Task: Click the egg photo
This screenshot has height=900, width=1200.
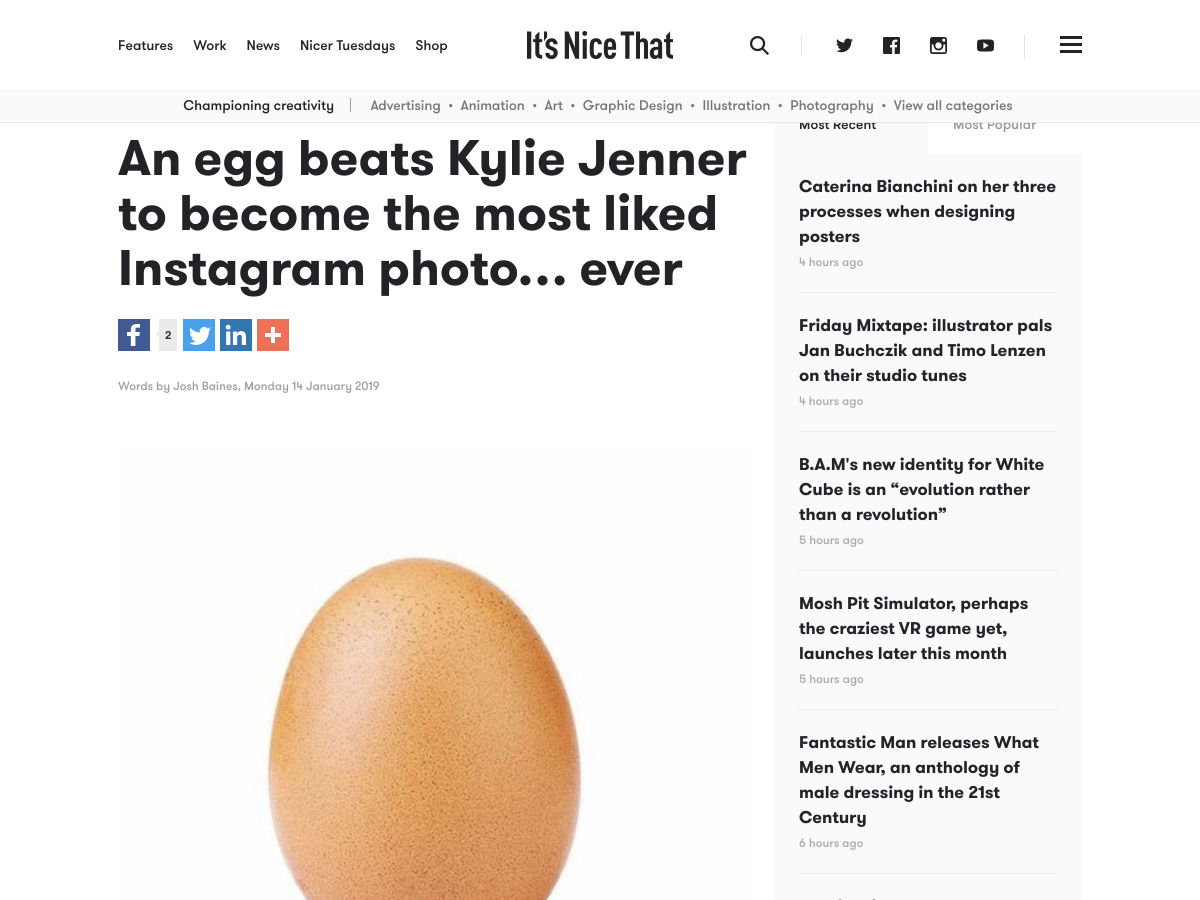Action: 424,720
